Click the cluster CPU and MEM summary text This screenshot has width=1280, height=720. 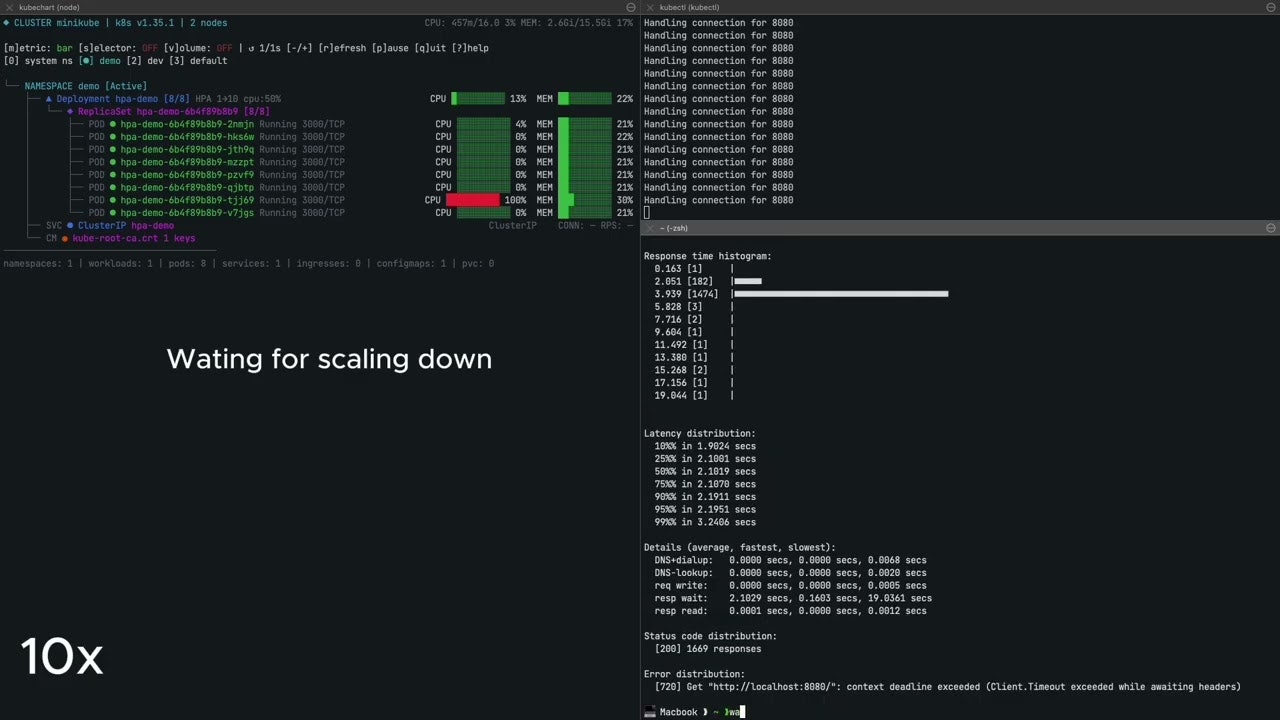point(529,22)
